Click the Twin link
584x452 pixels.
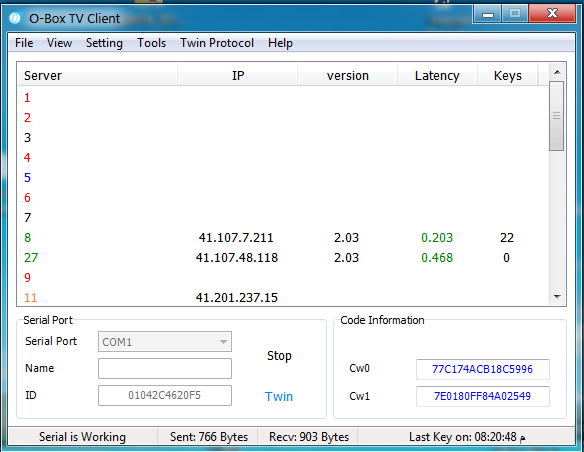279,396
